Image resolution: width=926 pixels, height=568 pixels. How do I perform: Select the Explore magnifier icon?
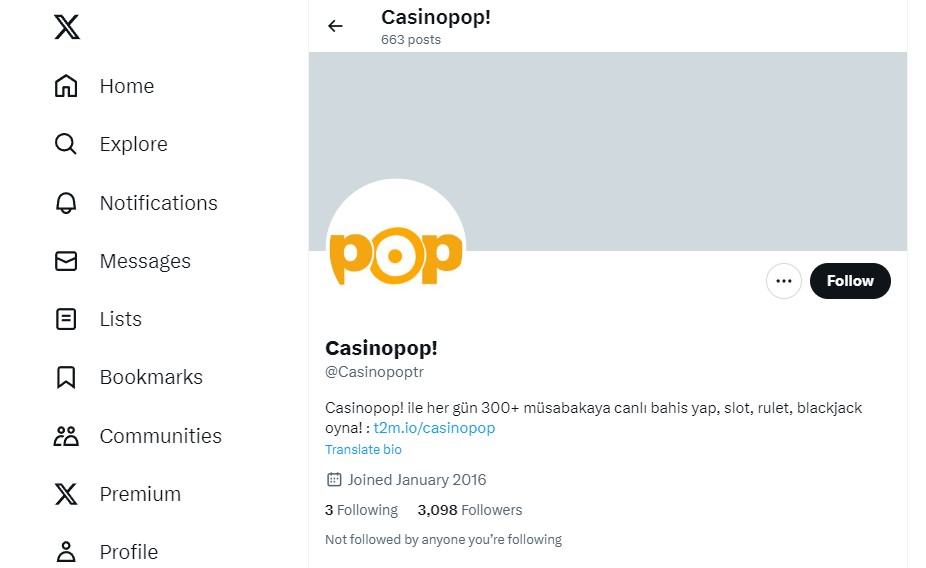[x=66, y=144]
